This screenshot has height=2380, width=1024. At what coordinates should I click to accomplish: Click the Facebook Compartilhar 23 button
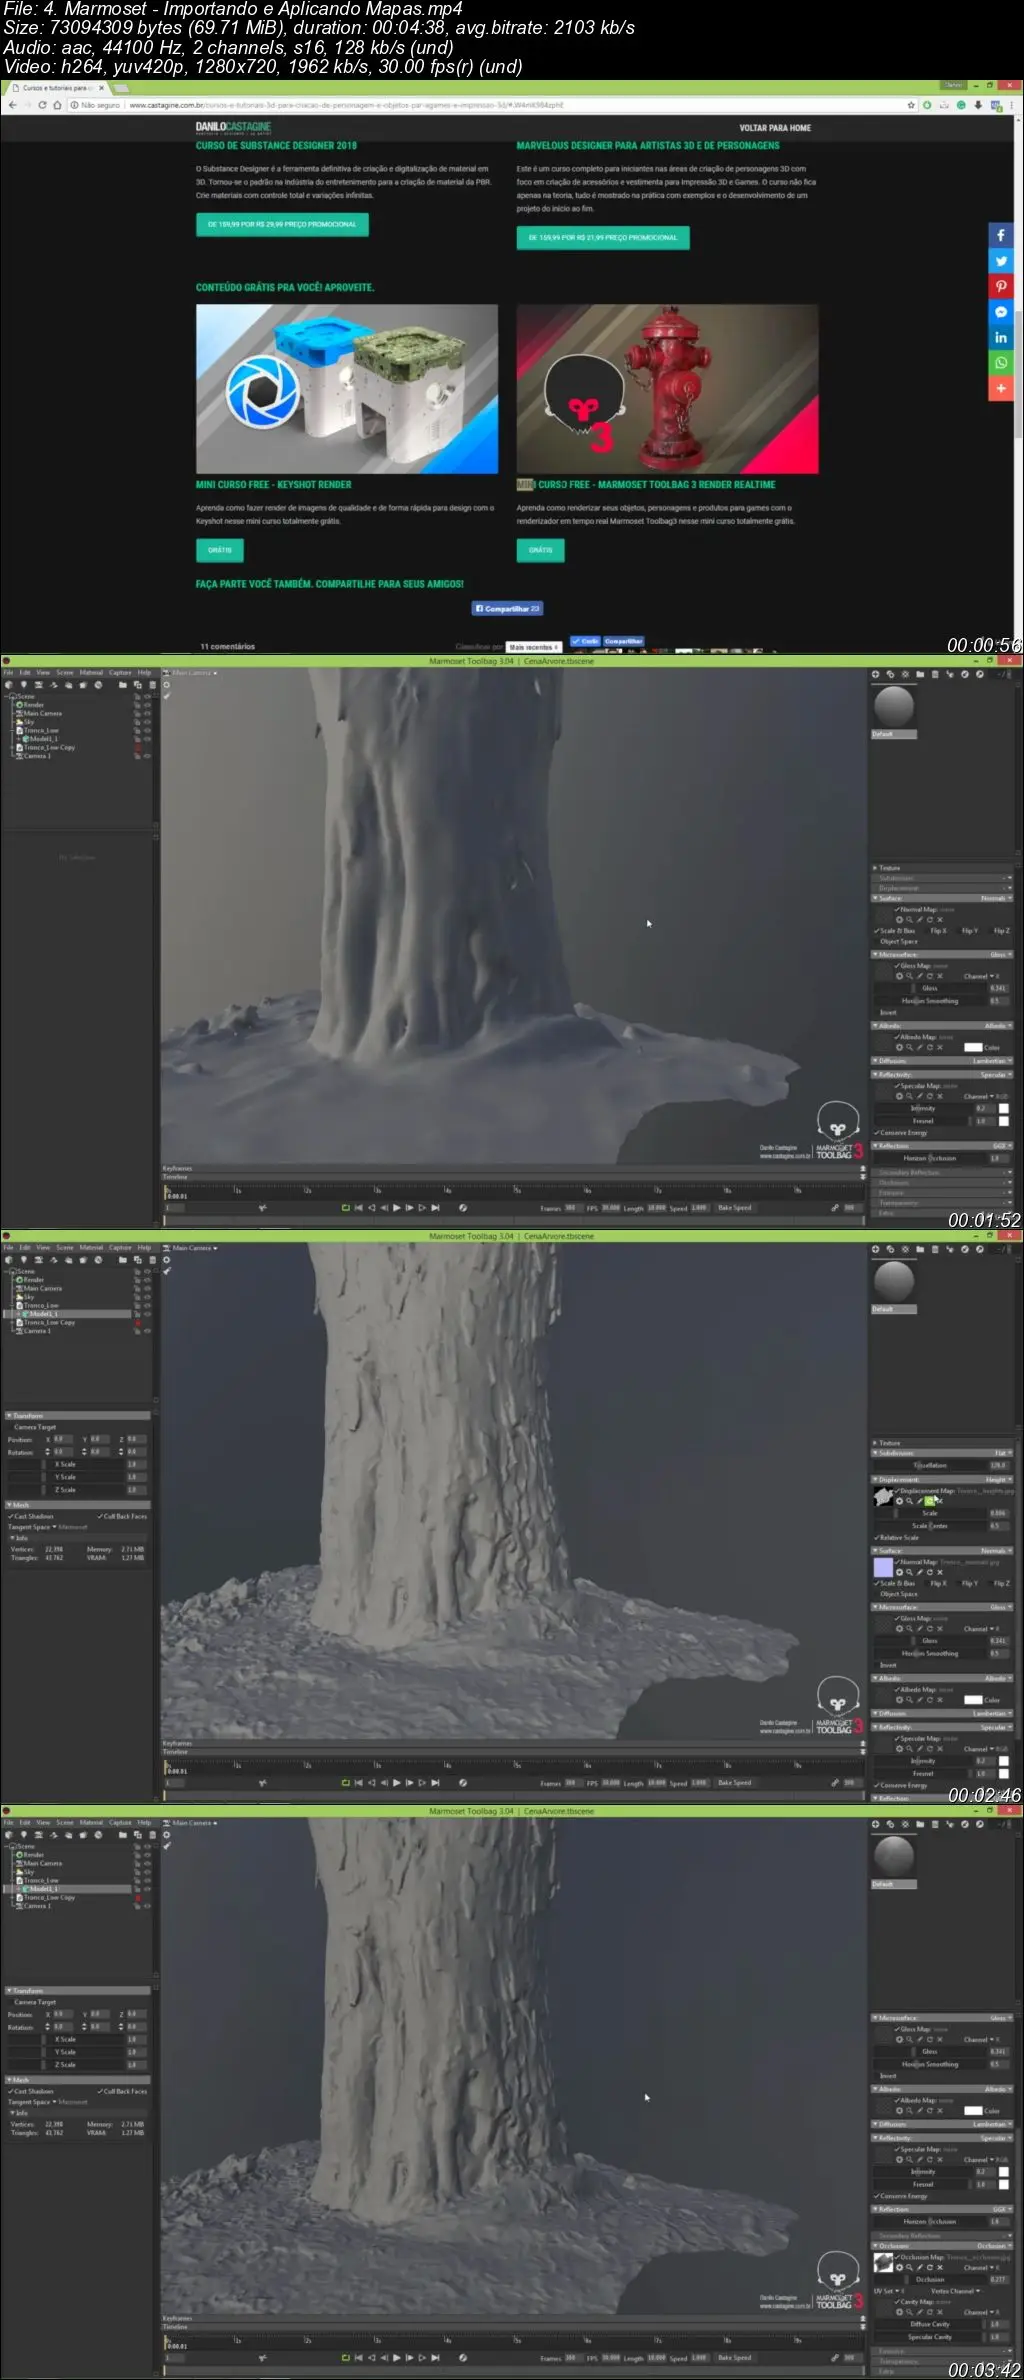[x=507, y=608]
